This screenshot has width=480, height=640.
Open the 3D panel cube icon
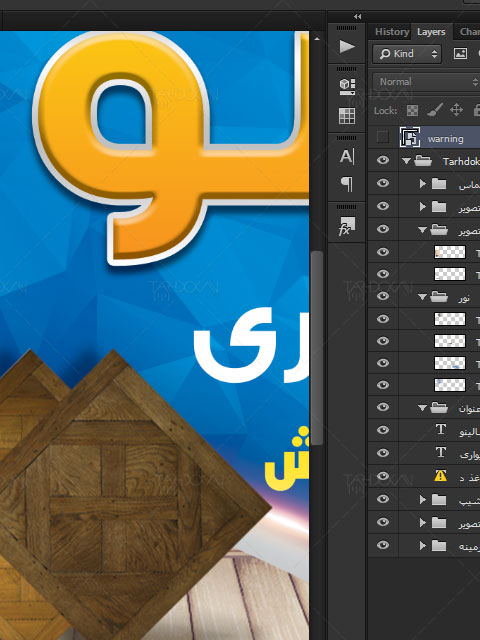pos(347,87)
